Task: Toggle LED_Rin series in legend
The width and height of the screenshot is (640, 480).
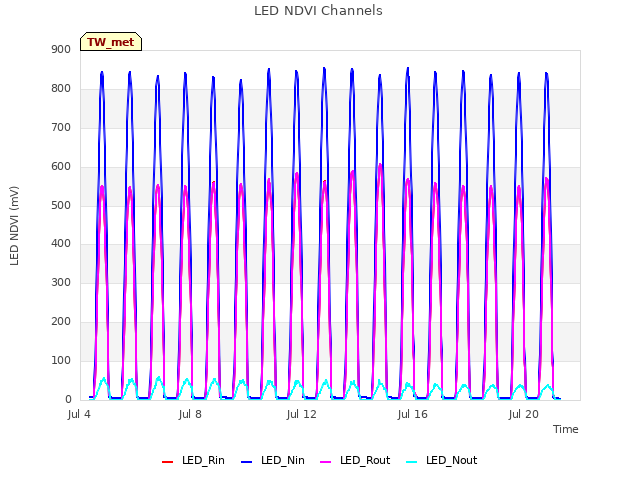Action: pos(193,460)
